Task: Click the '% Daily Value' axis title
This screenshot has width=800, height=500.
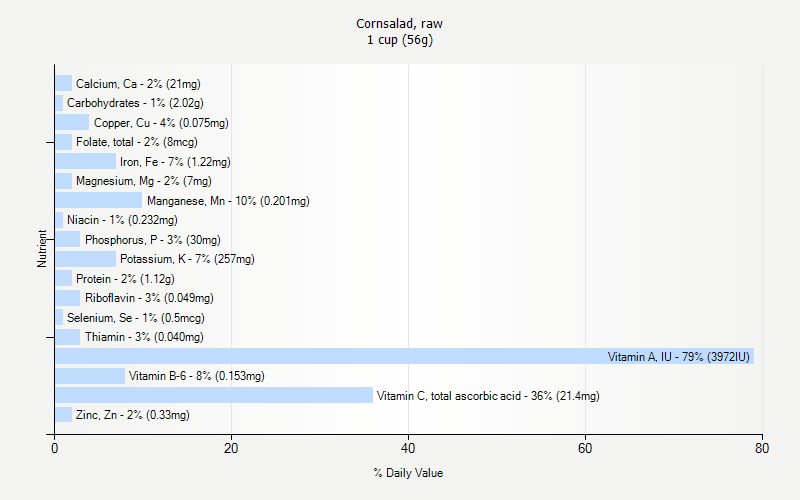Action: pyautogui.click(x=408, y=473)
